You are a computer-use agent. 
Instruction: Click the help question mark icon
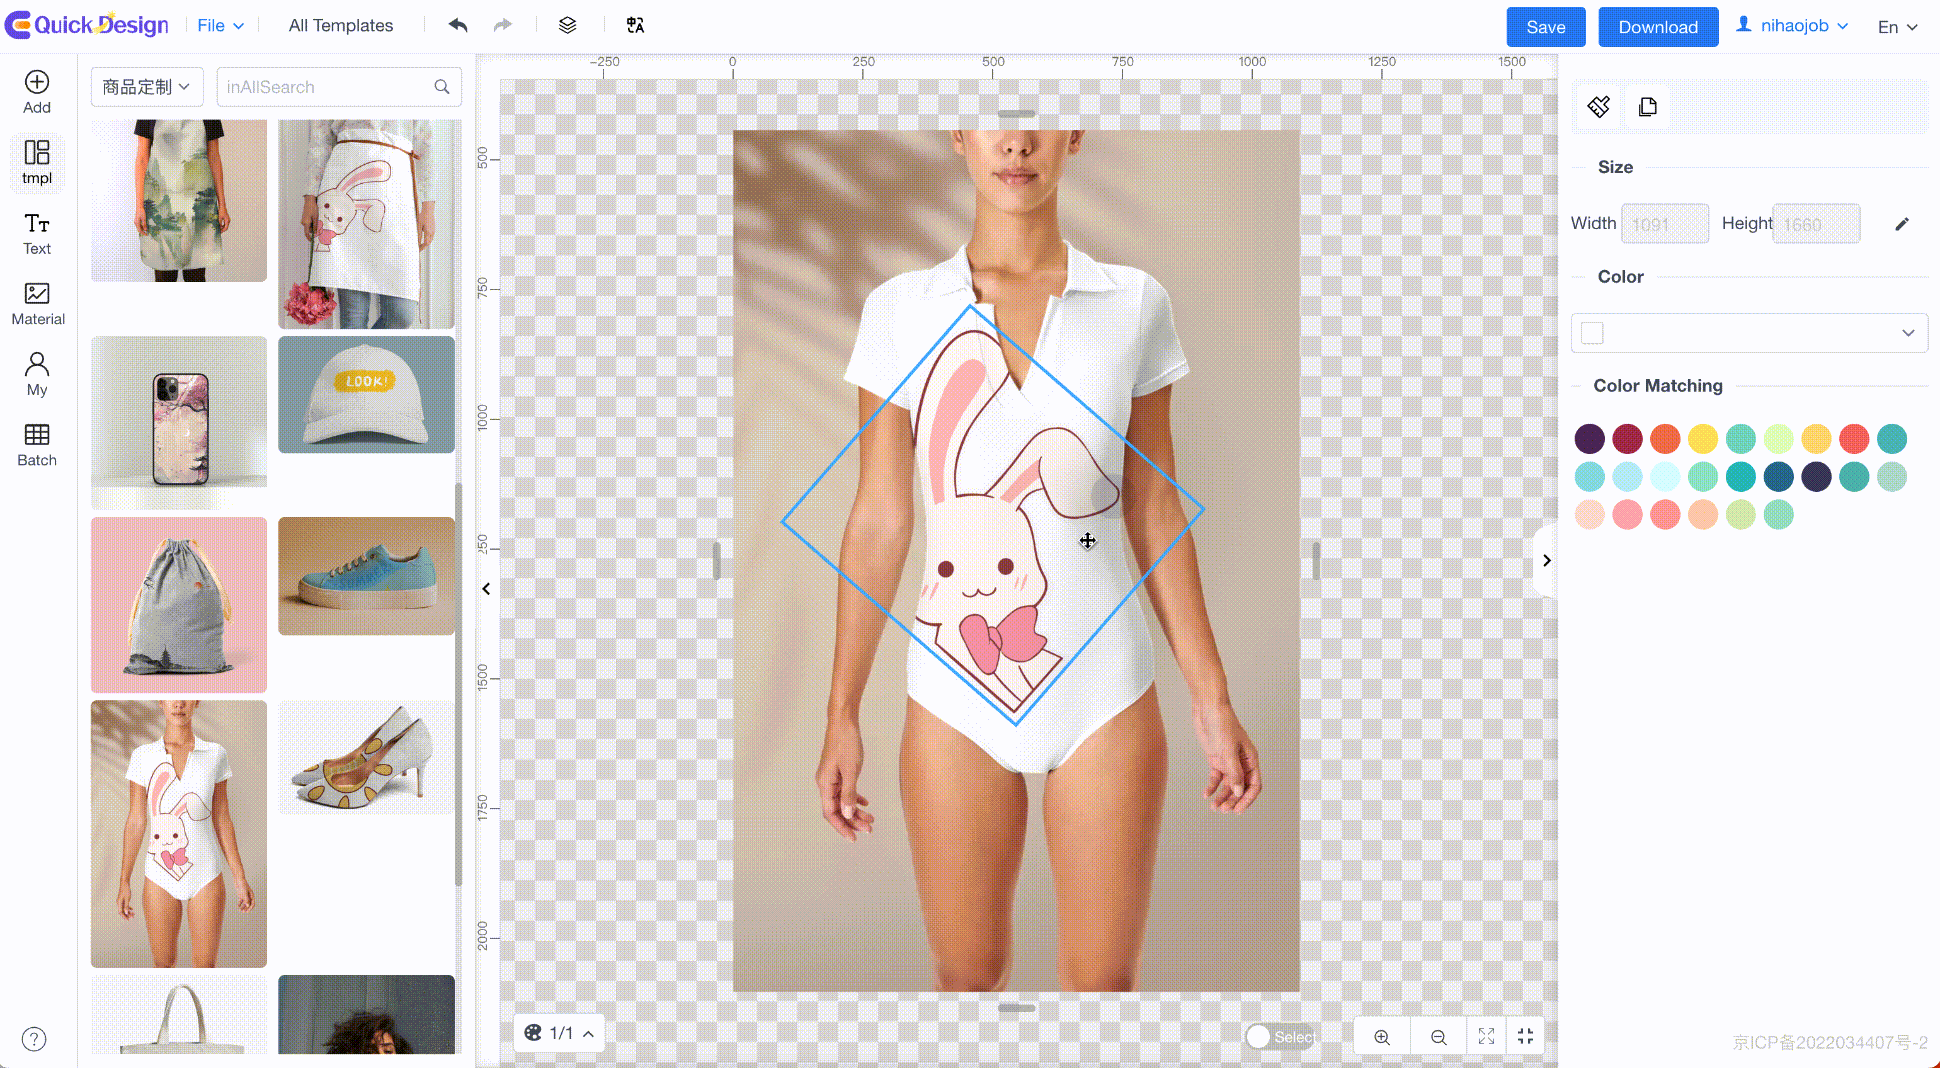point(34,1039)
